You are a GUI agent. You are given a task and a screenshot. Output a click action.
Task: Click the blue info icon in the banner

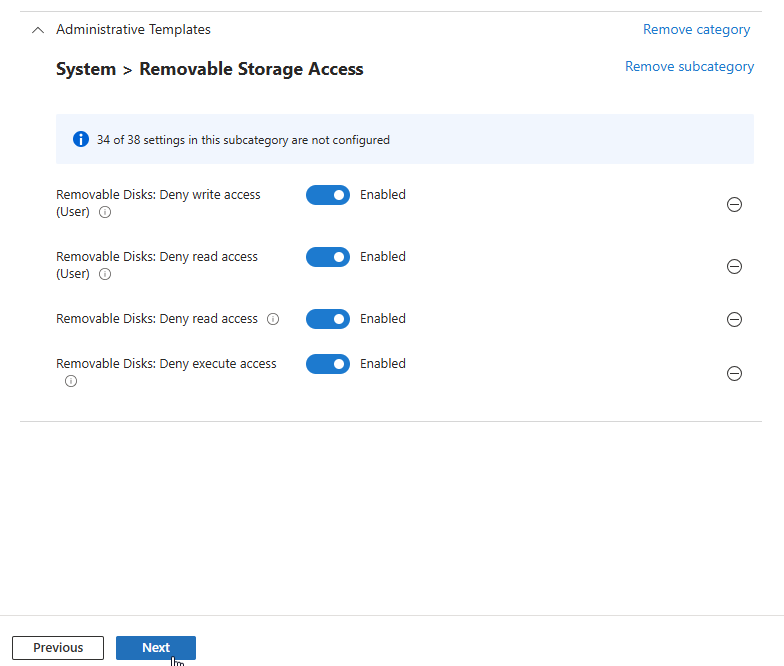(81, 139)
